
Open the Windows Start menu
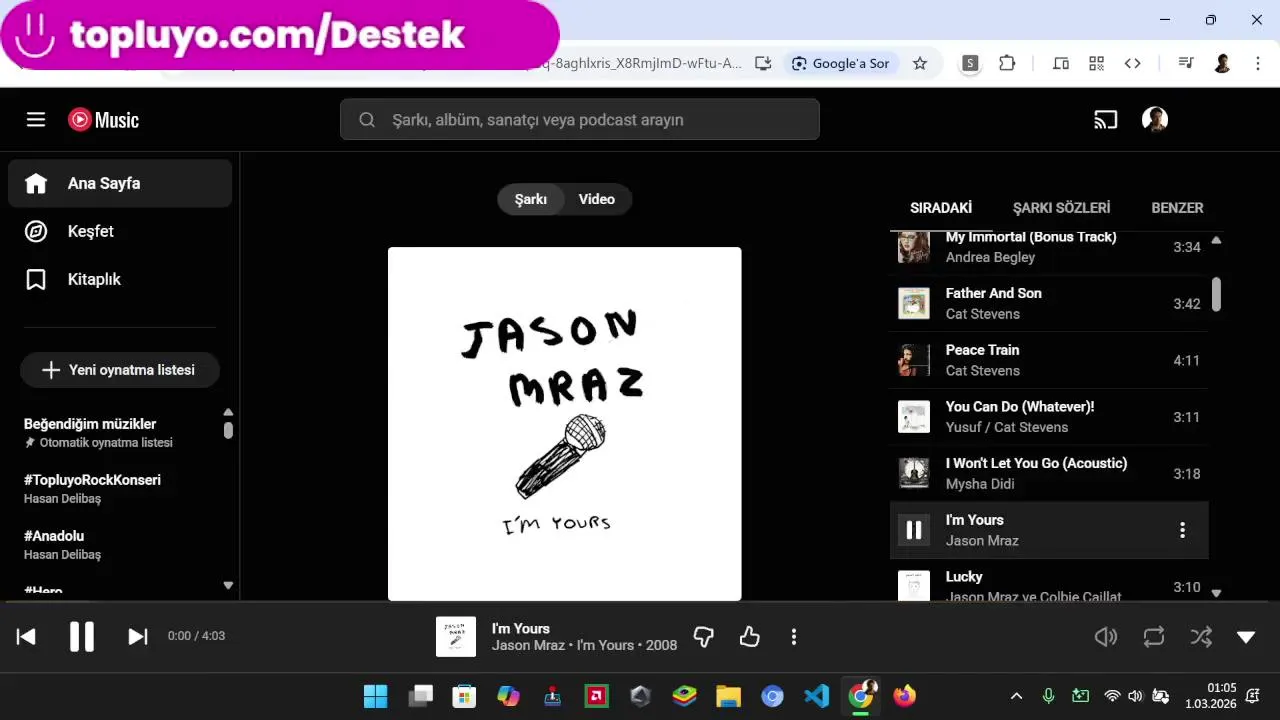pyautogui.click(x=376, y=696)
